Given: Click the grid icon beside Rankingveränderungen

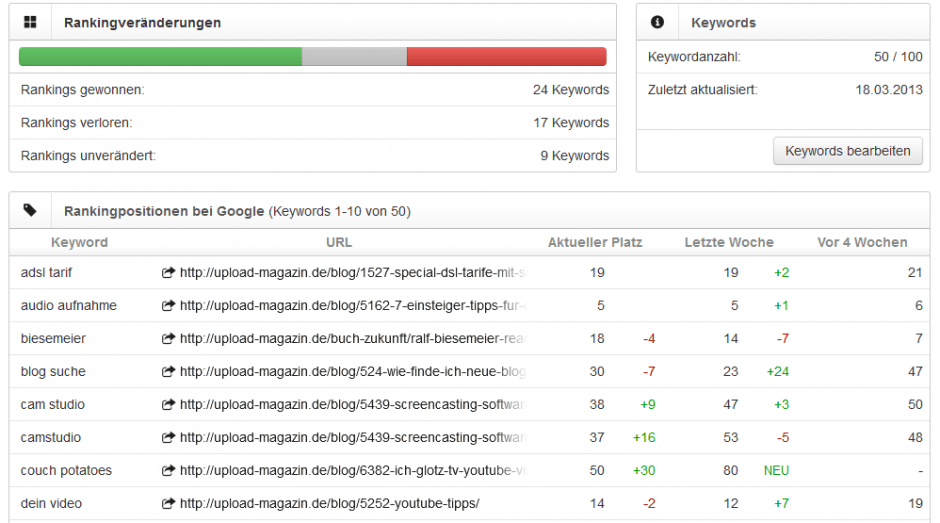Looking at the screenshot, I should pos(31,22).
